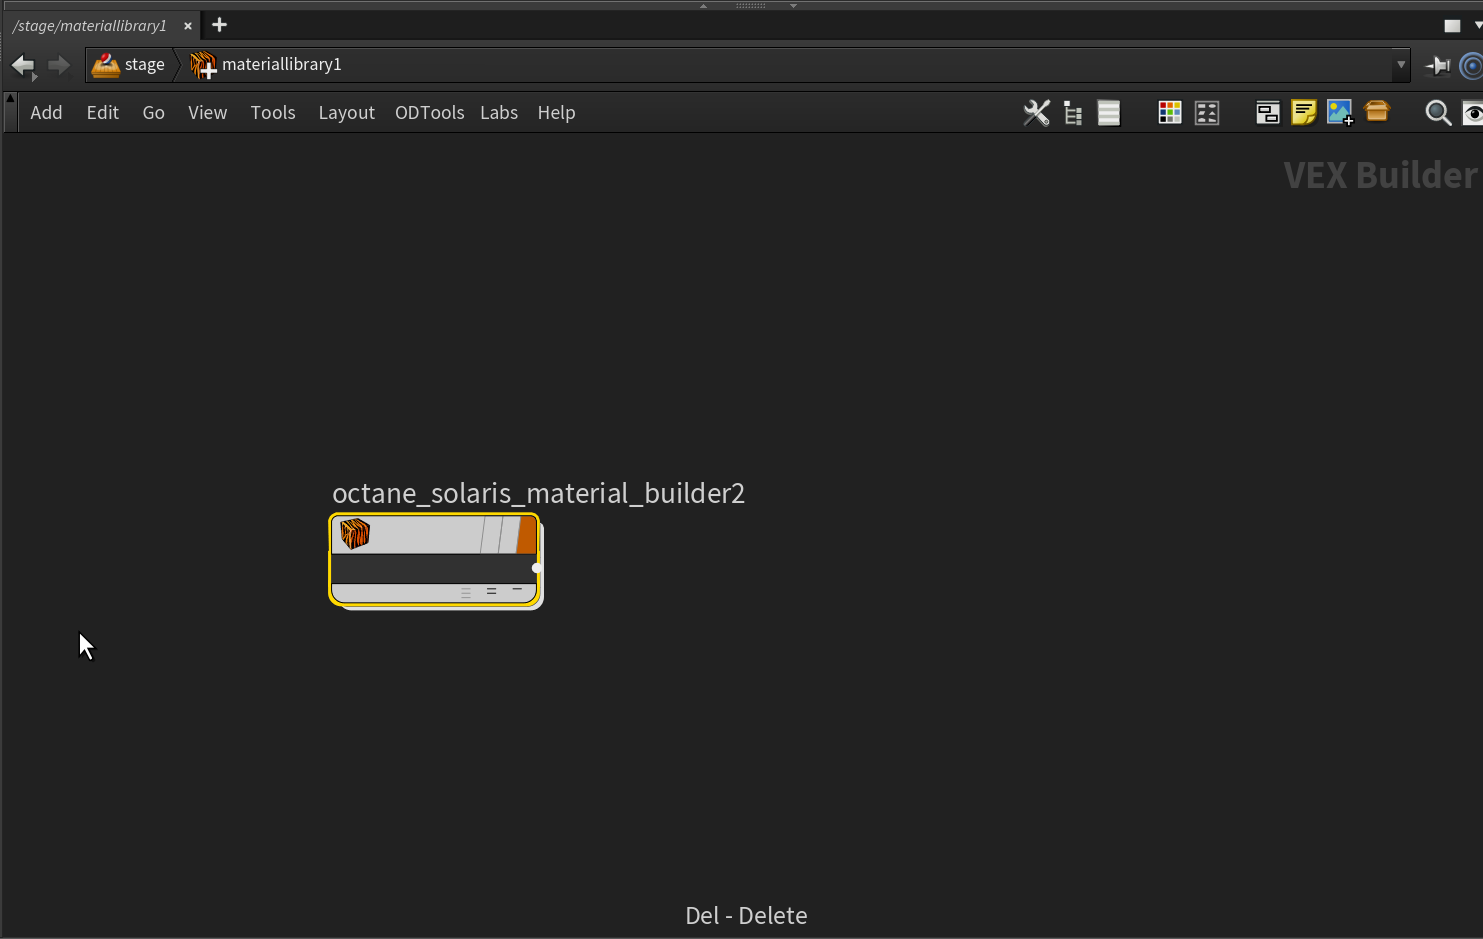Click the eye display options icon

pos(1473,113)
